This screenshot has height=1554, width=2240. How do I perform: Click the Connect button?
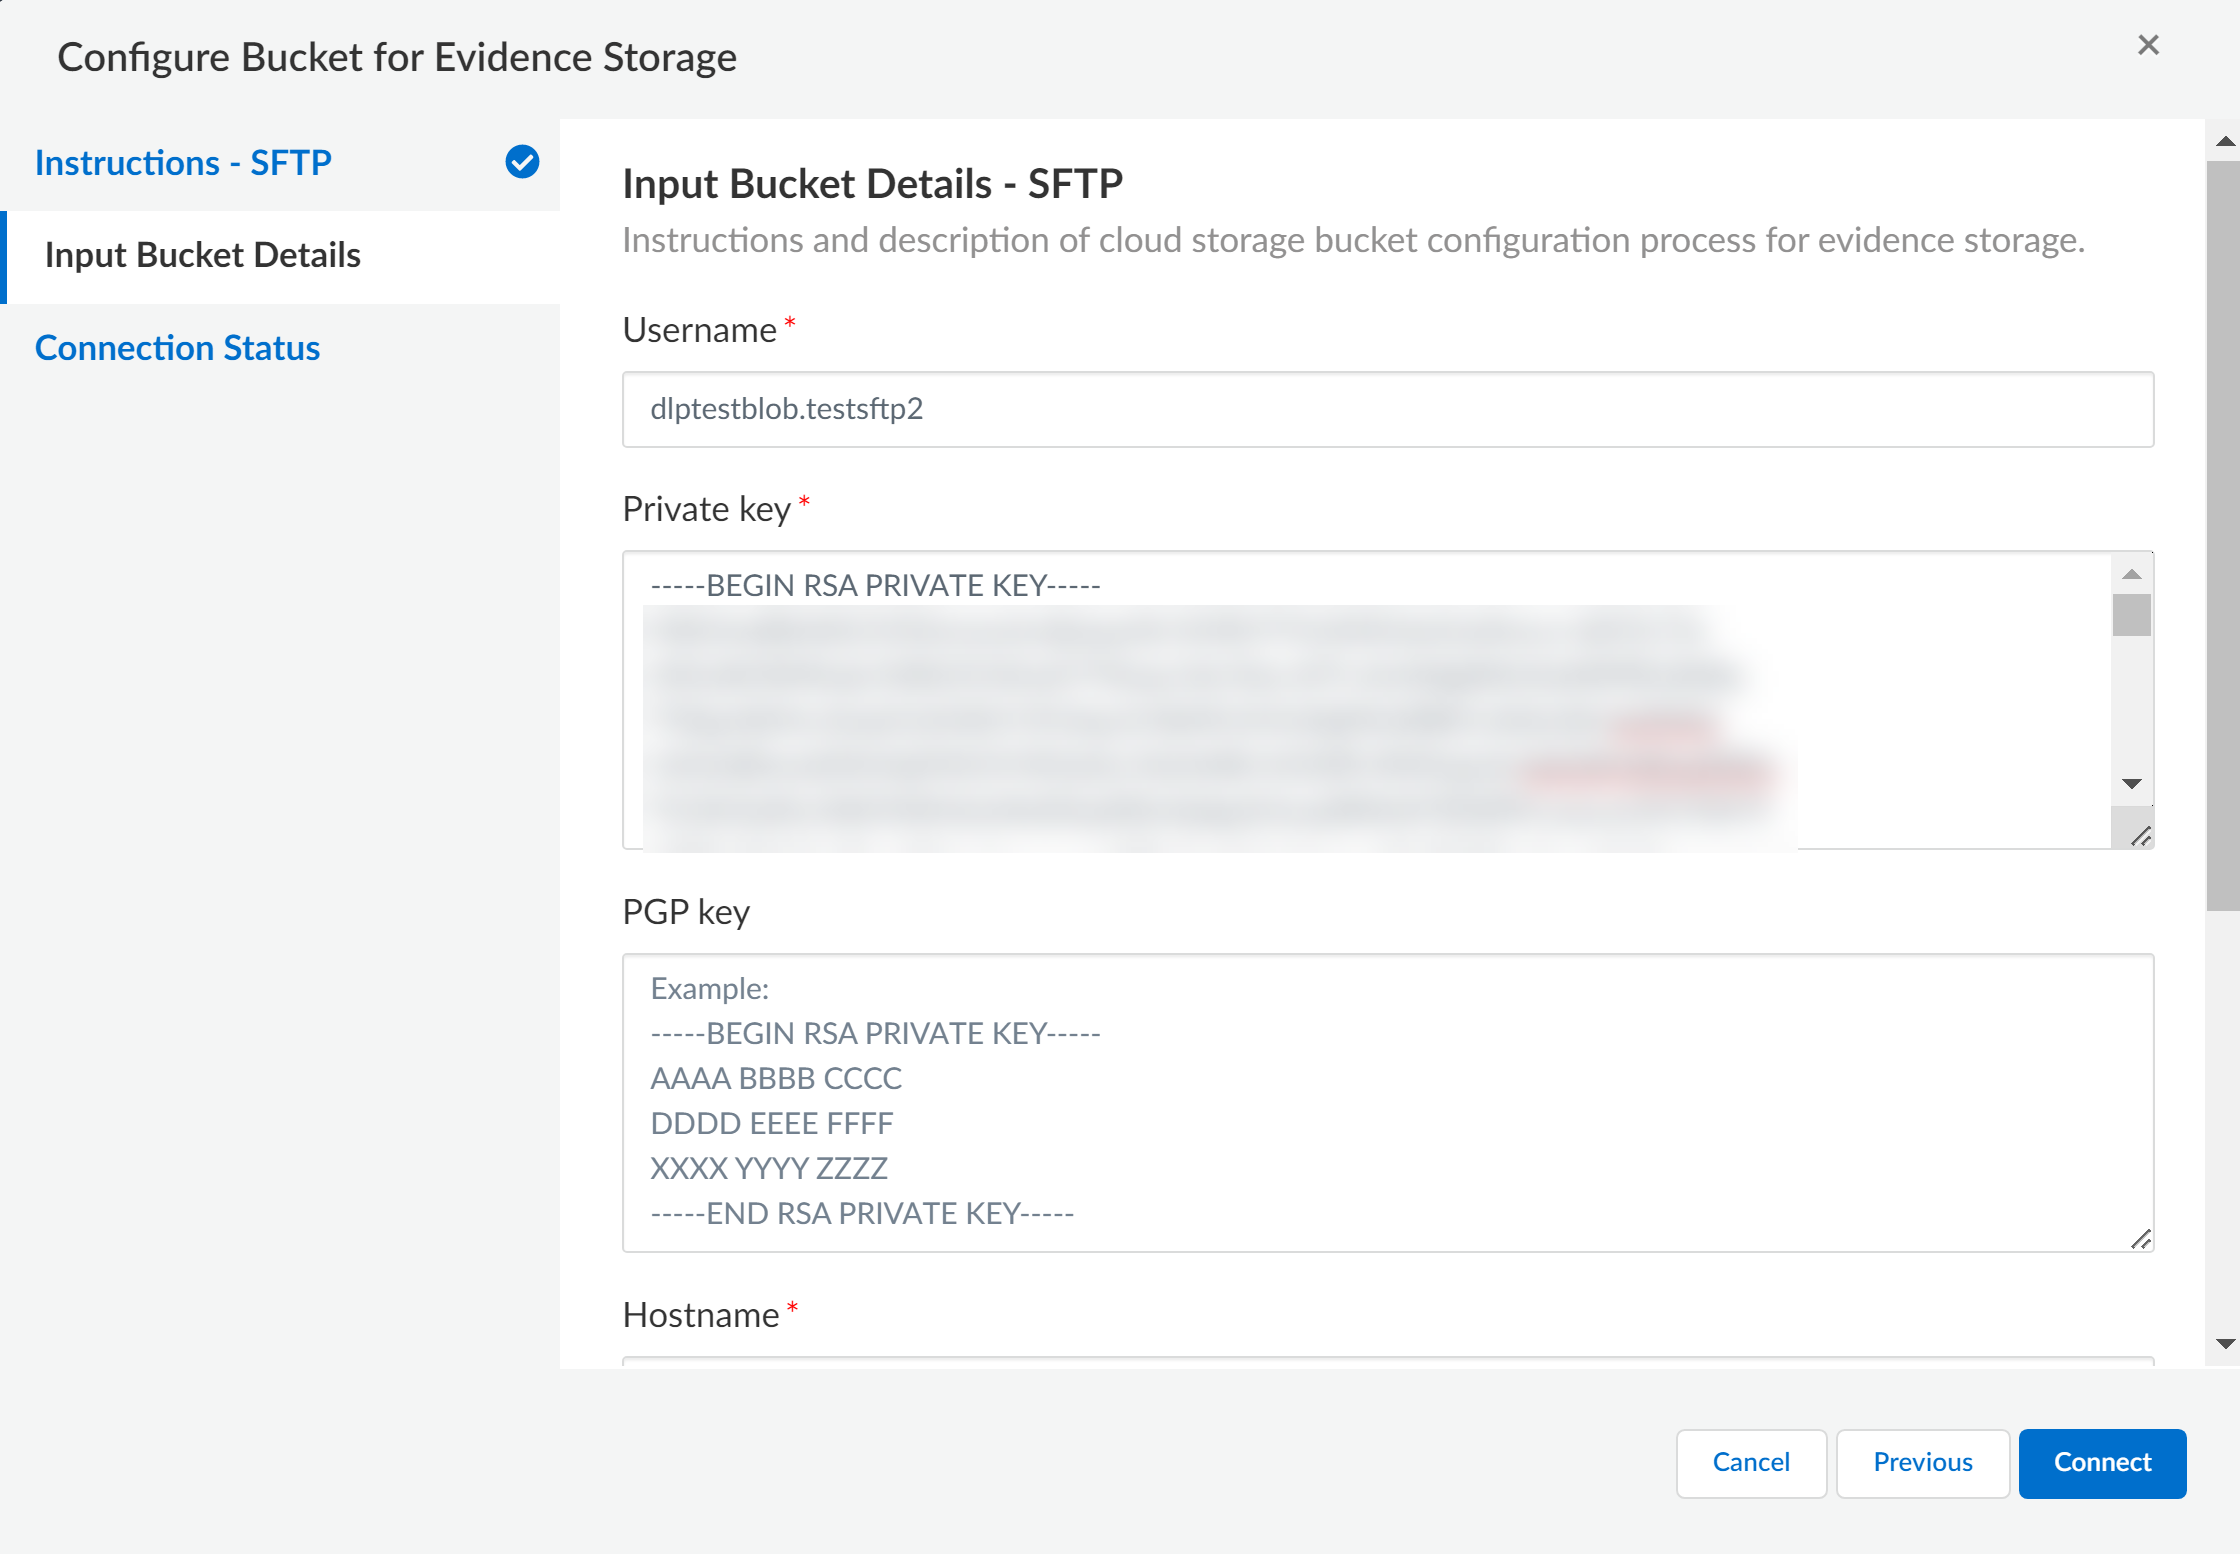click(x=2102, y=1462)
